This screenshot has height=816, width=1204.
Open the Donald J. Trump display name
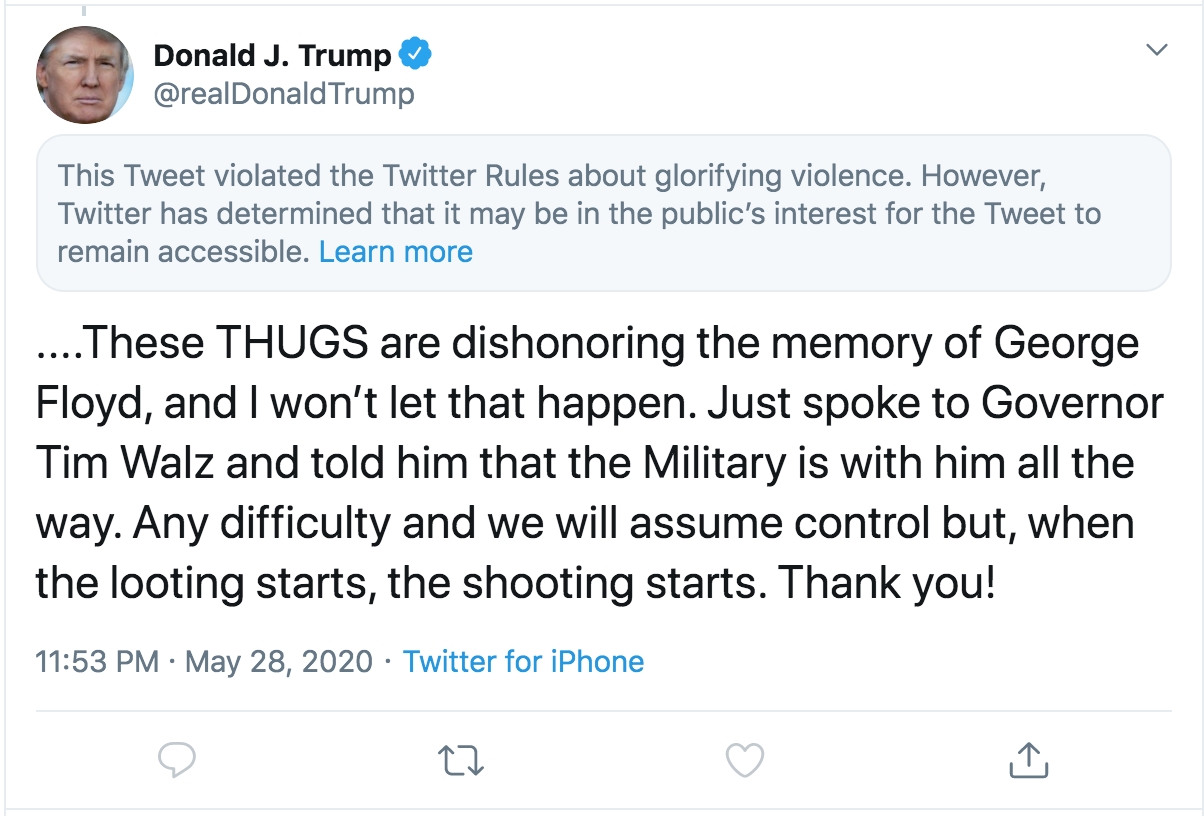272,56
